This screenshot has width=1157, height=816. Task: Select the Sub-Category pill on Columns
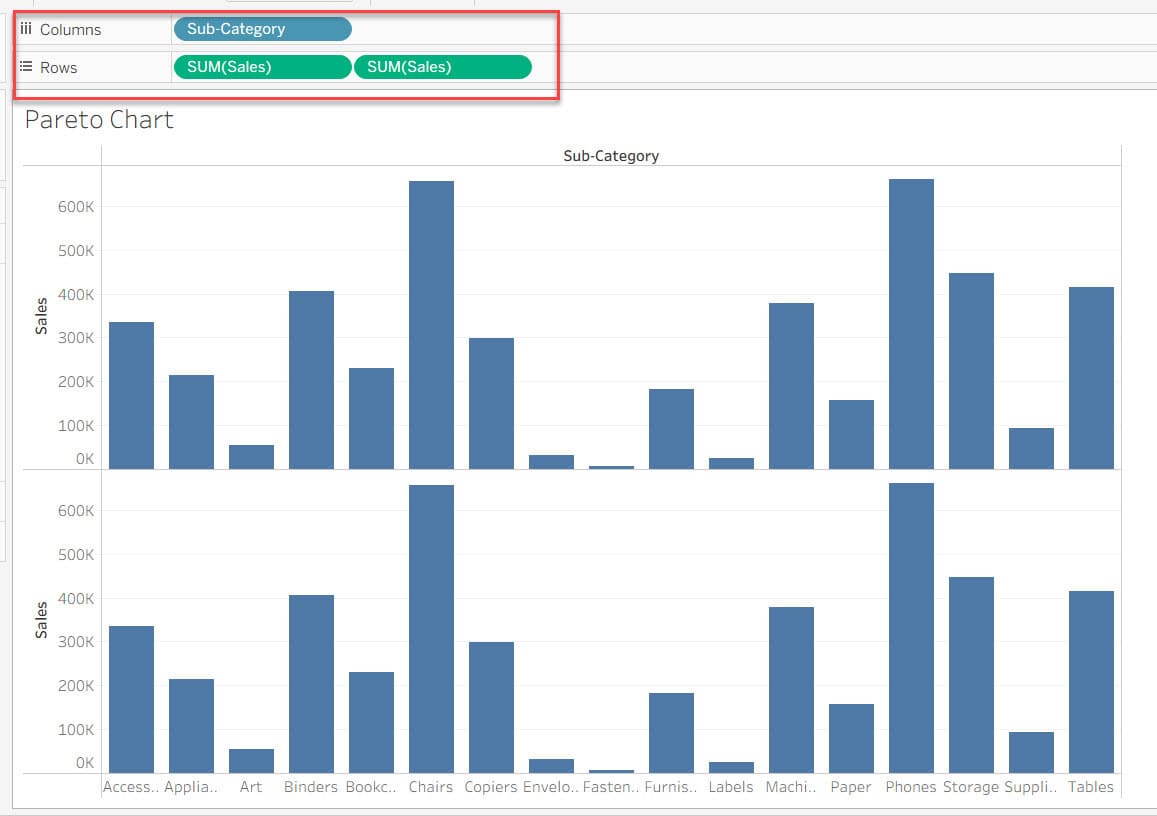[x=262, y=29]
